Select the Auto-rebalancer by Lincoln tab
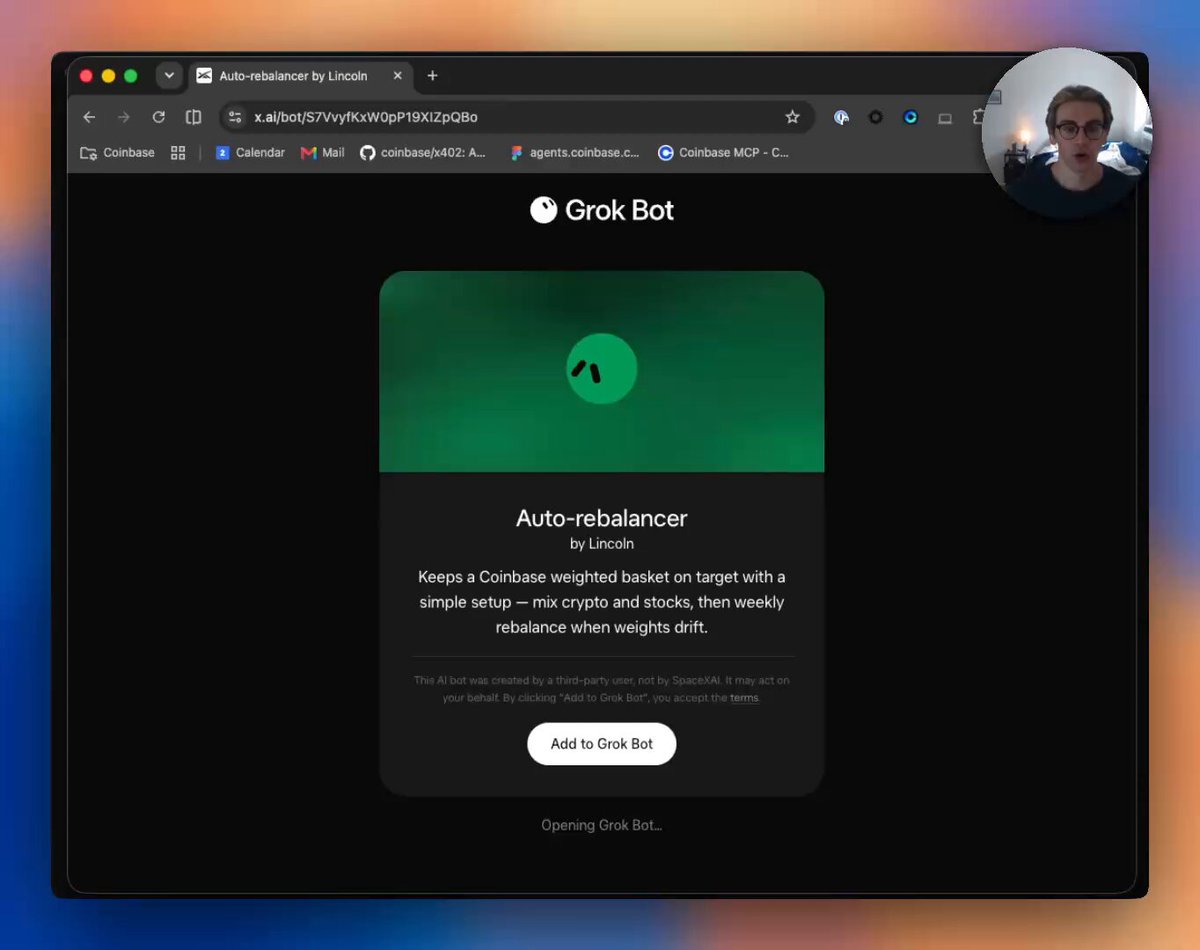Viewport: 1200px width, 950px height. 300,76
